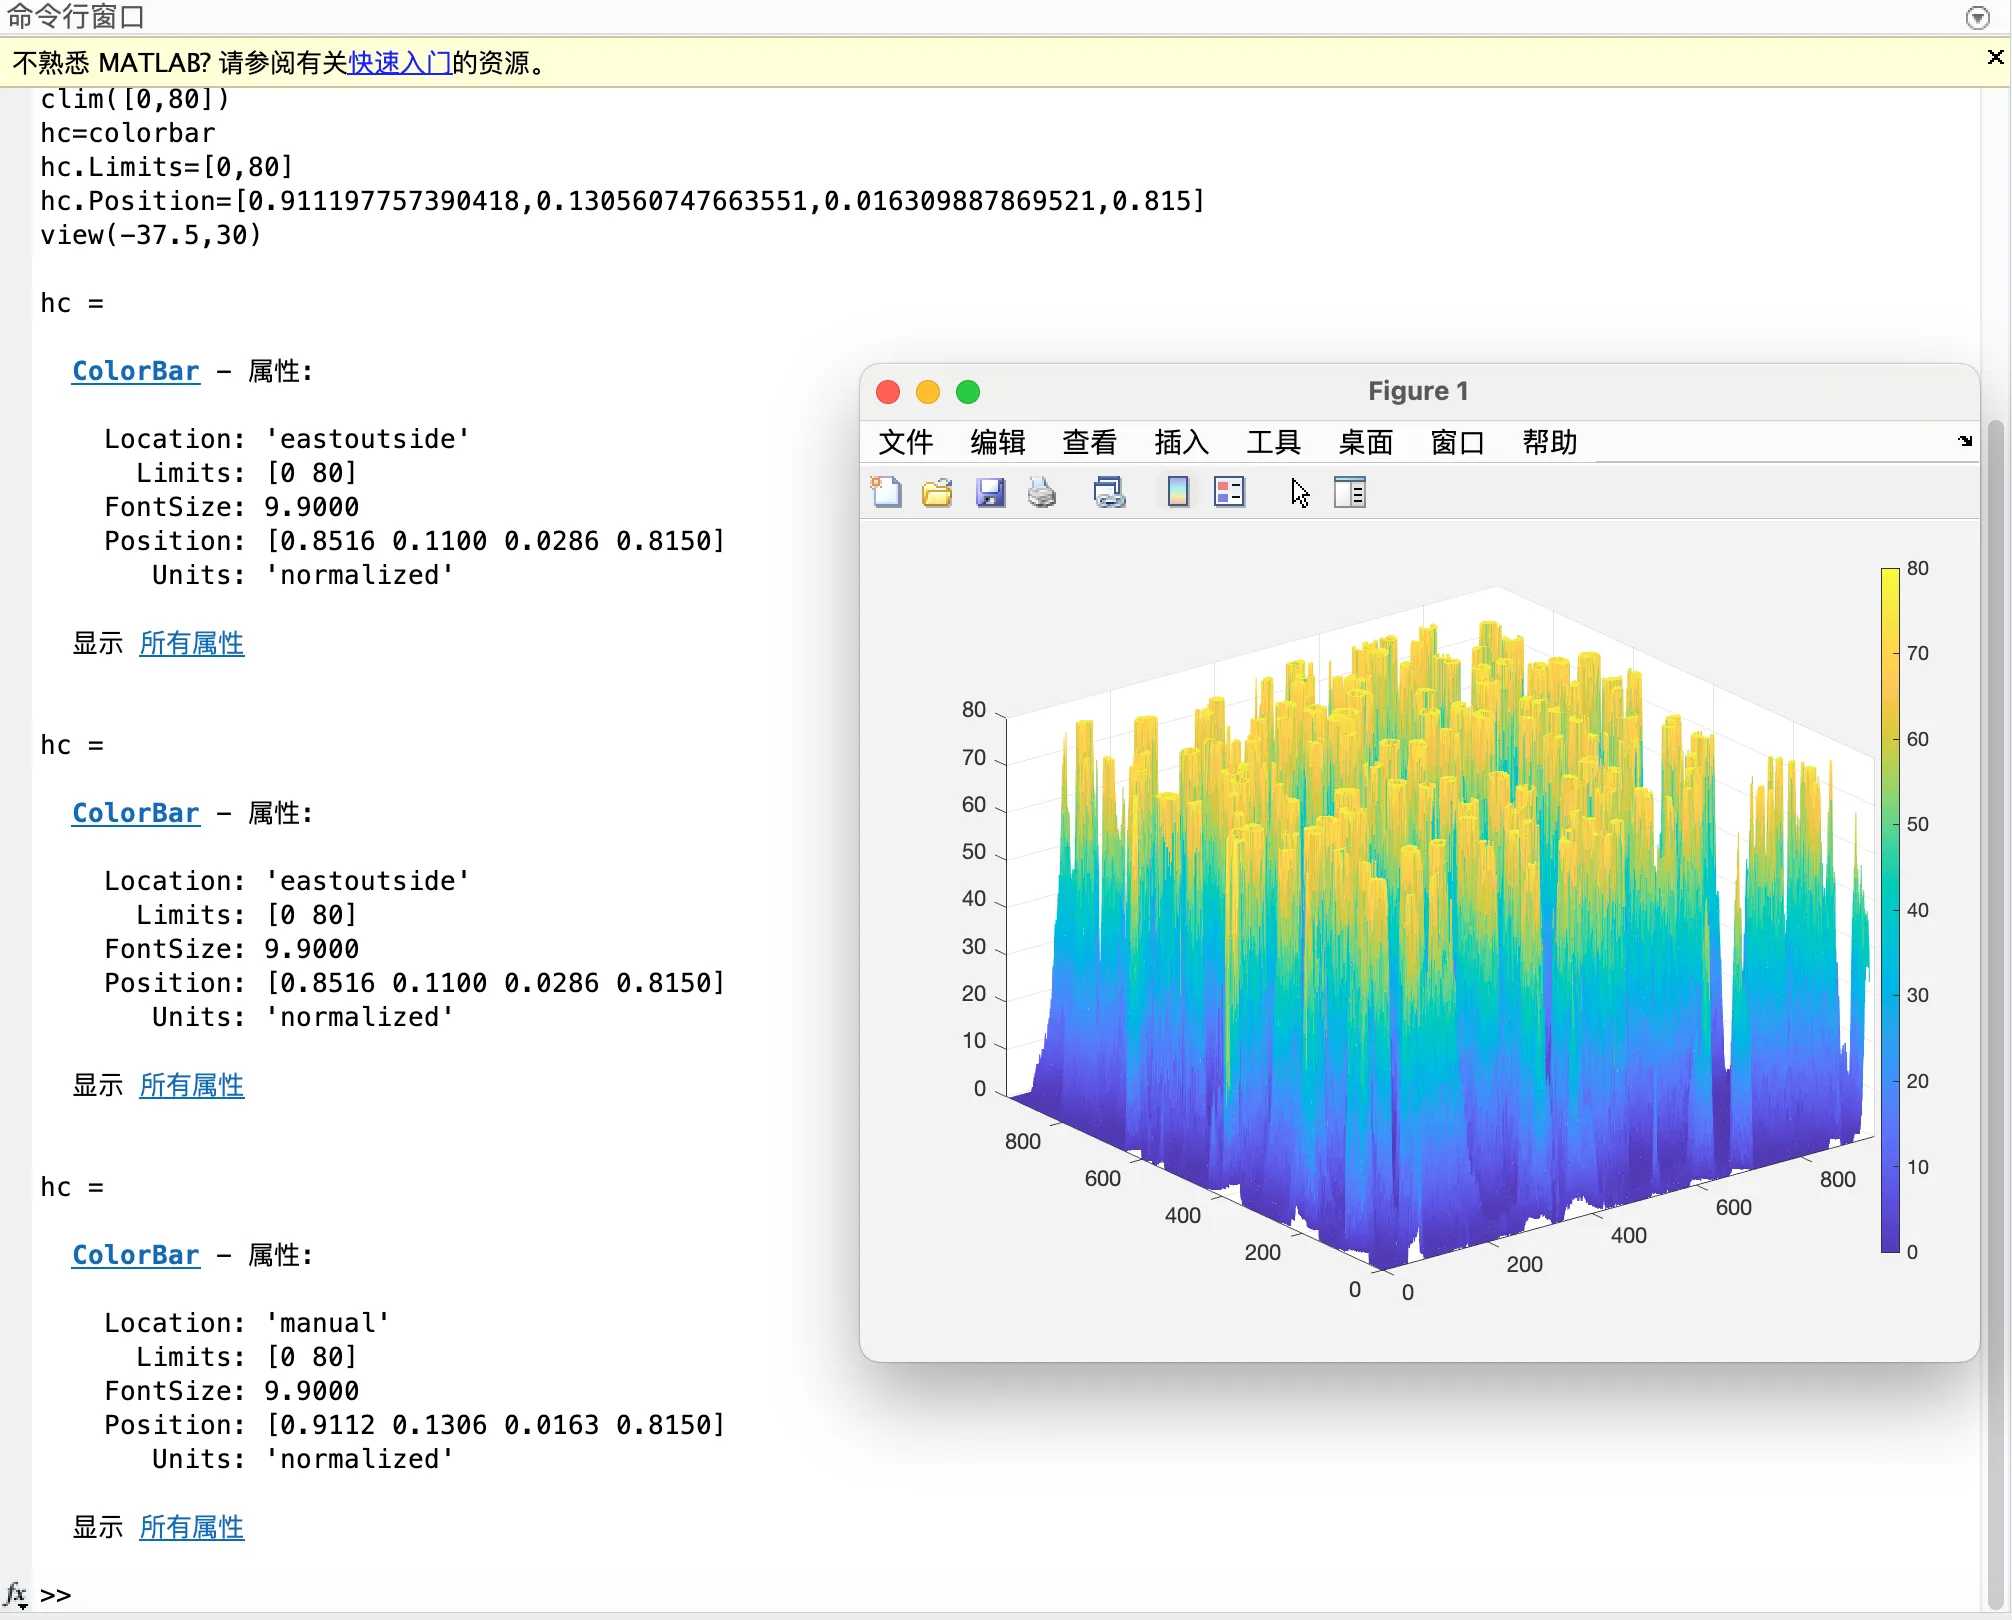This screenshot has height=1620, width=2012.
Task: Open the 窗口 menu in Figure 1
Action: pyautogui.click(x=1457, y=442)
